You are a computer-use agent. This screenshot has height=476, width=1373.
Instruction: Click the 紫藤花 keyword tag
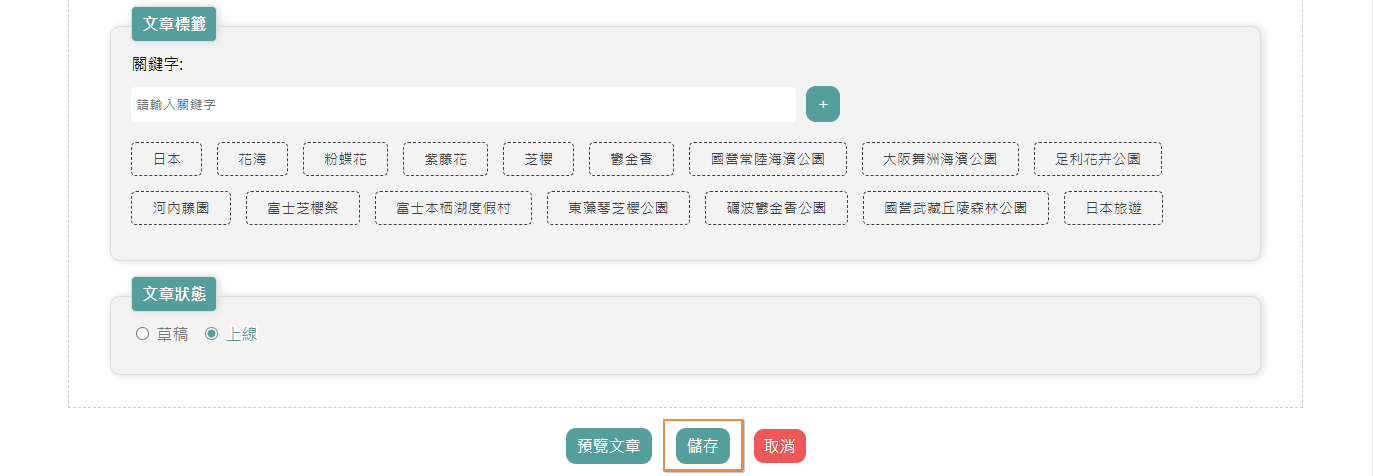click(445, 159)
